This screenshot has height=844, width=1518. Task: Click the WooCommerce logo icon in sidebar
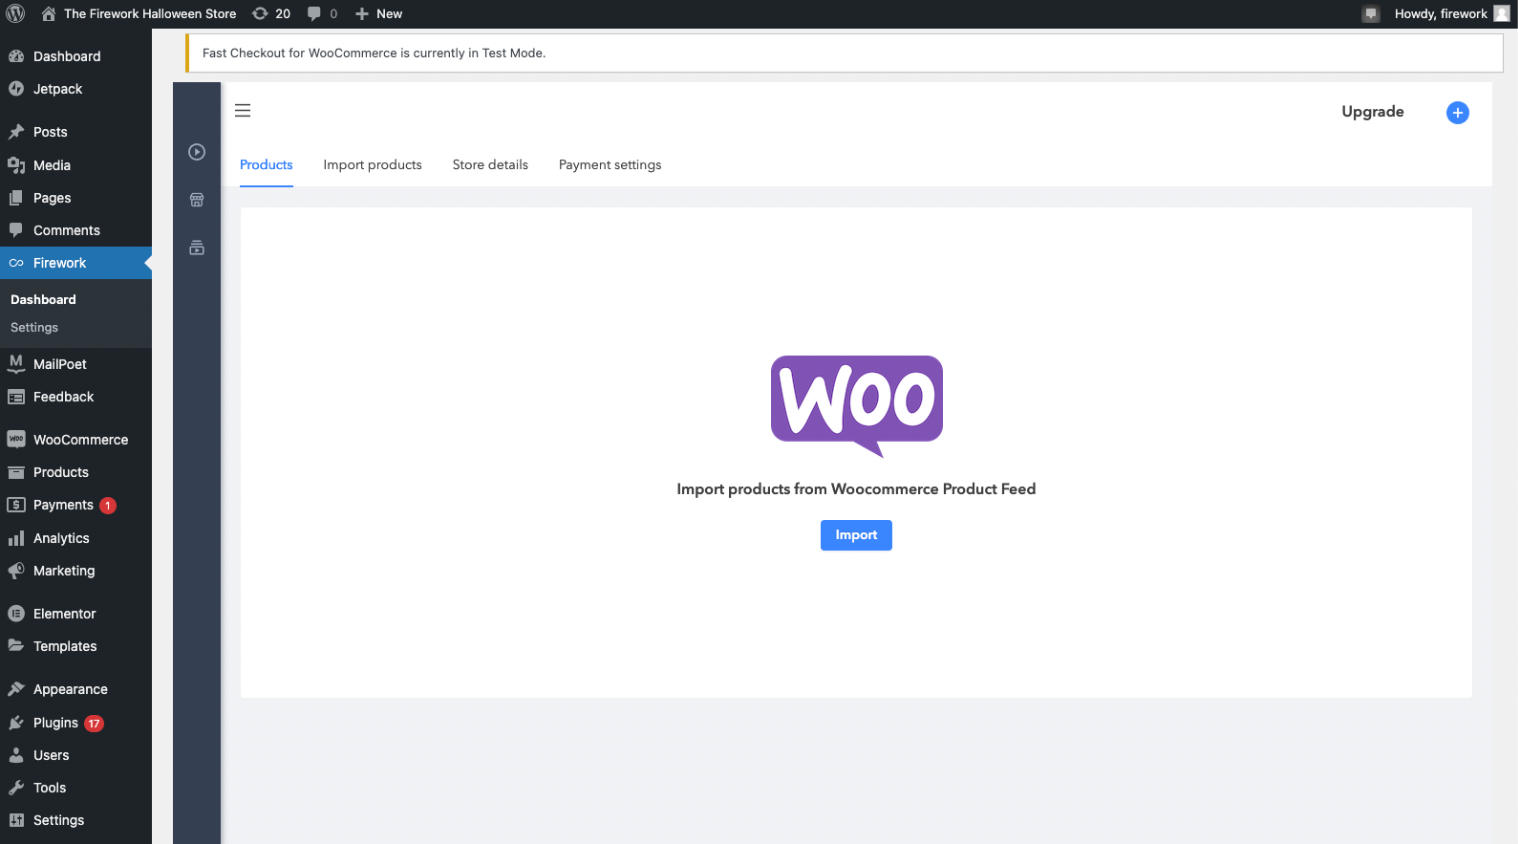click(15, 439)
